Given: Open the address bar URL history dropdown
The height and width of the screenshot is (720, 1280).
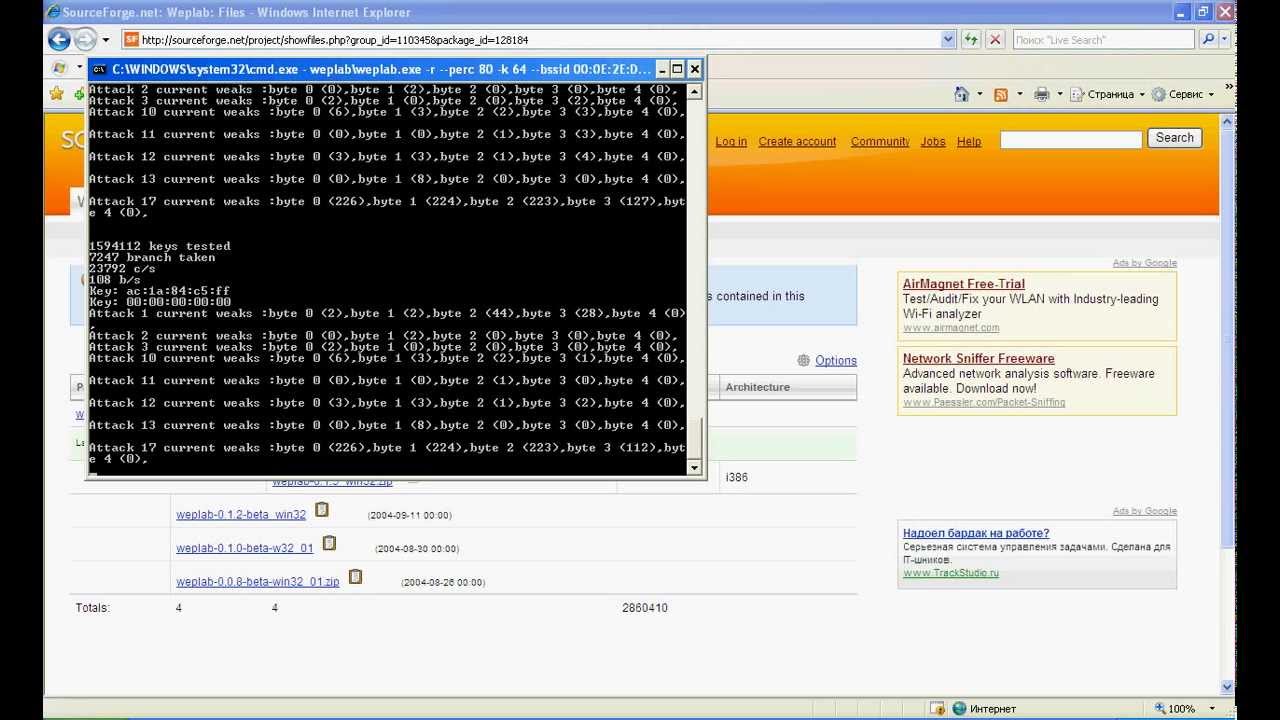Looking at the screenshot, I should [948, 40].
